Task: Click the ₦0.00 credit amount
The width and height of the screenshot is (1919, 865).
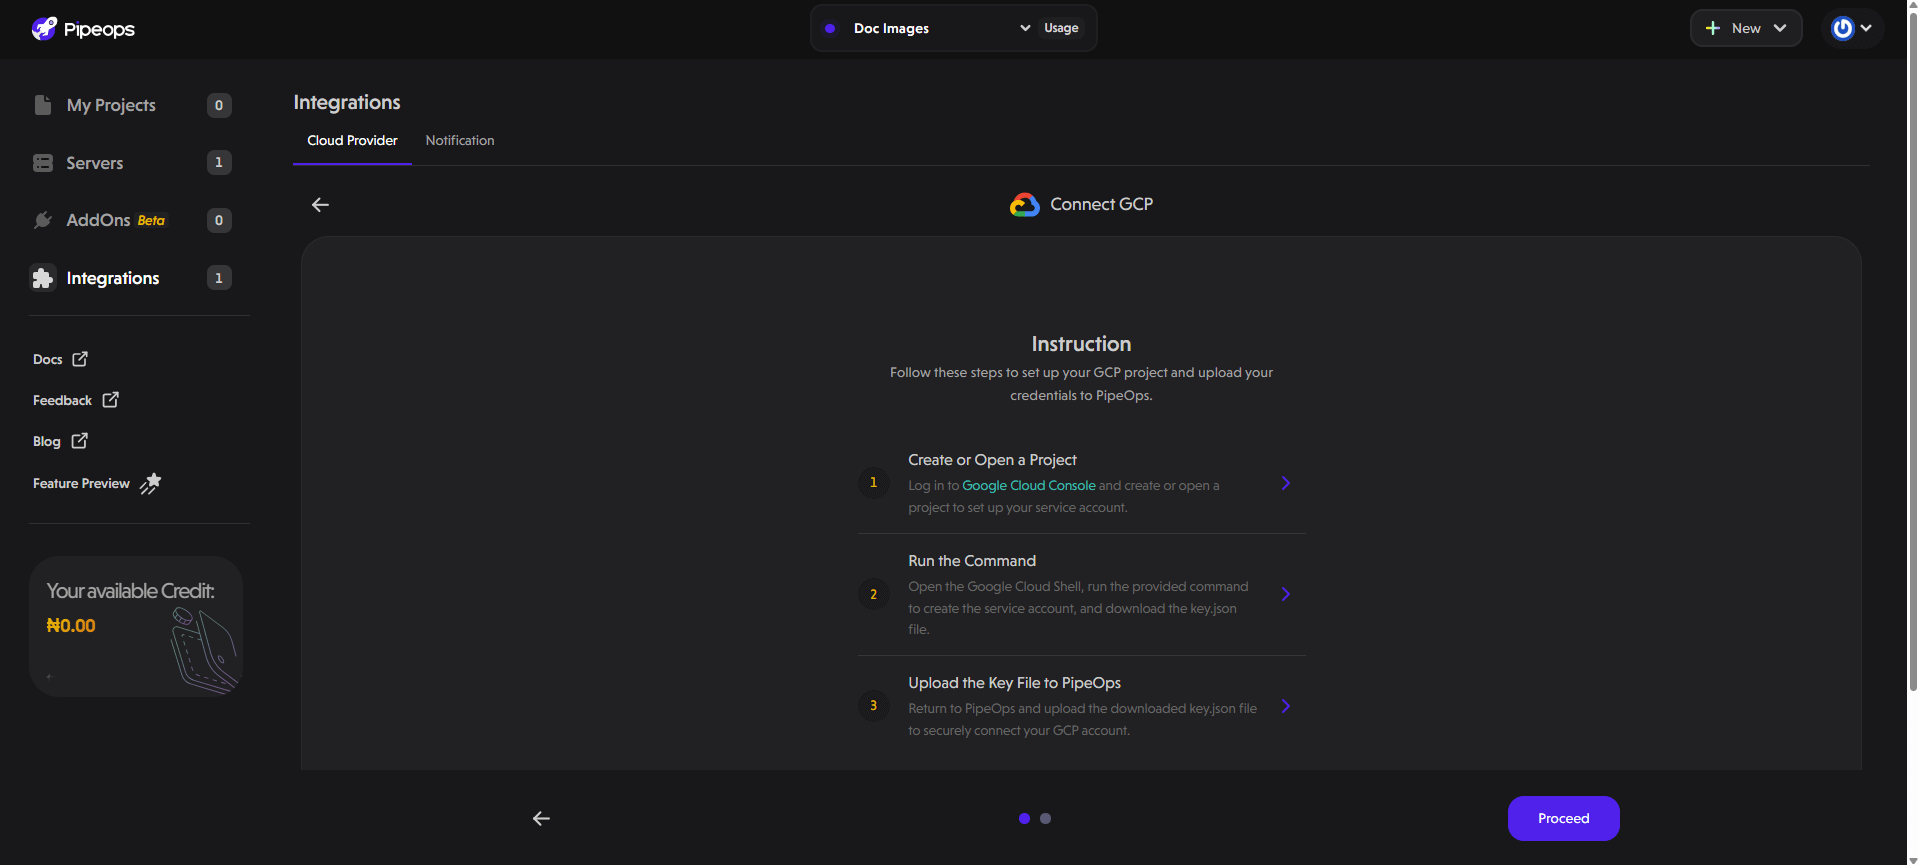Action: coord(71,626)
